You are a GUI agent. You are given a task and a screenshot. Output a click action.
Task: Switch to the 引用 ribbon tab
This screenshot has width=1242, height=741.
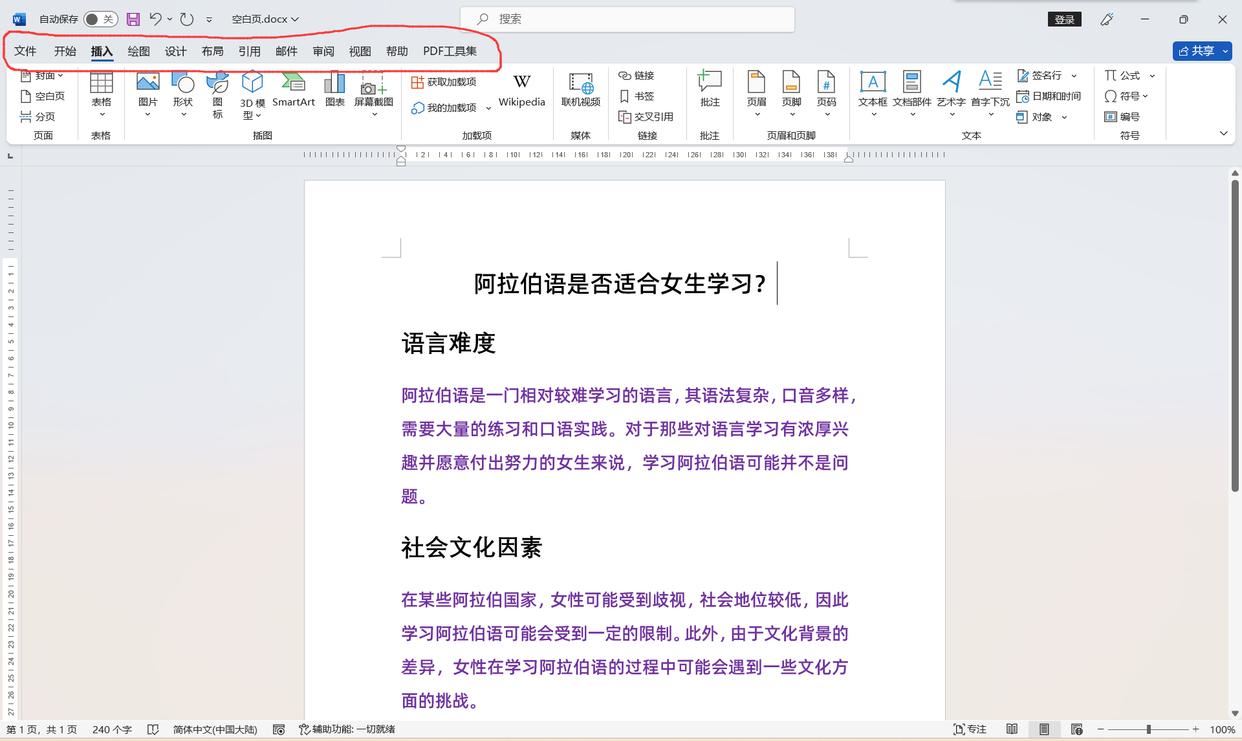(x=248, y=51)
